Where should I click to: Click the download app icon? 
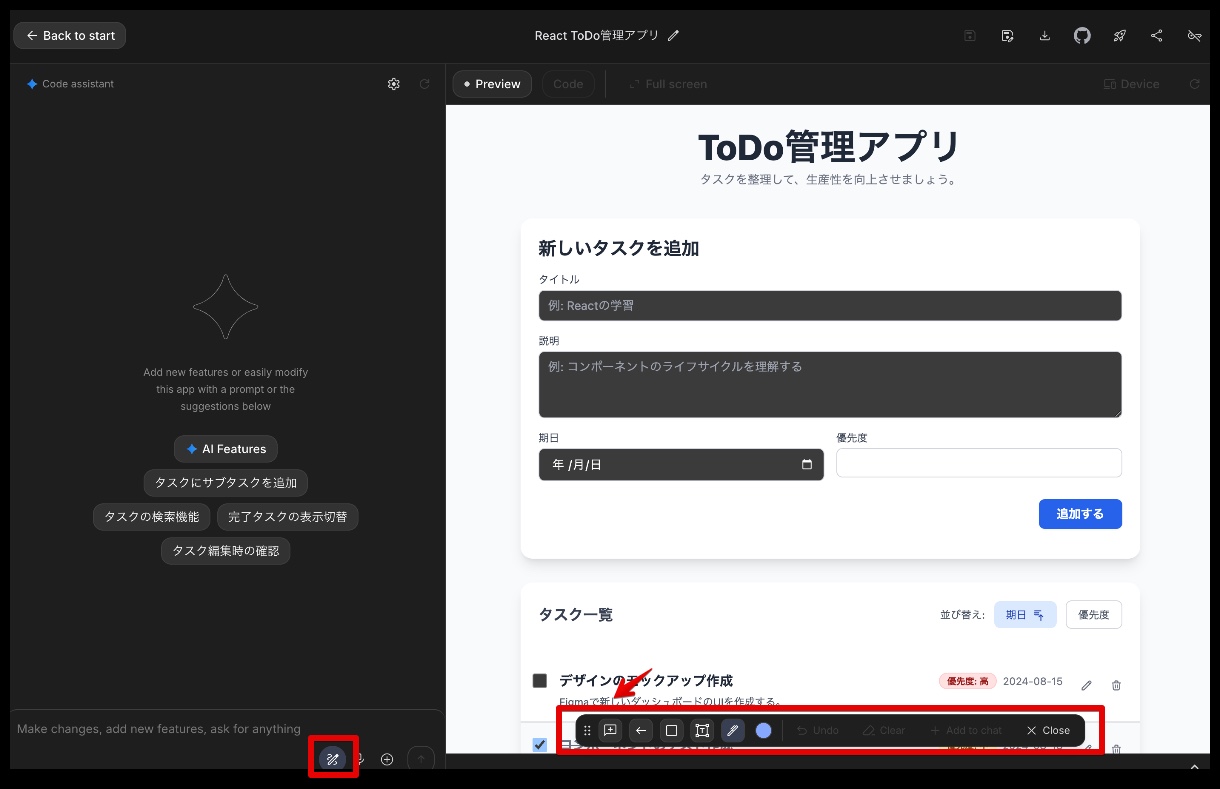(x=1045, y=36)
